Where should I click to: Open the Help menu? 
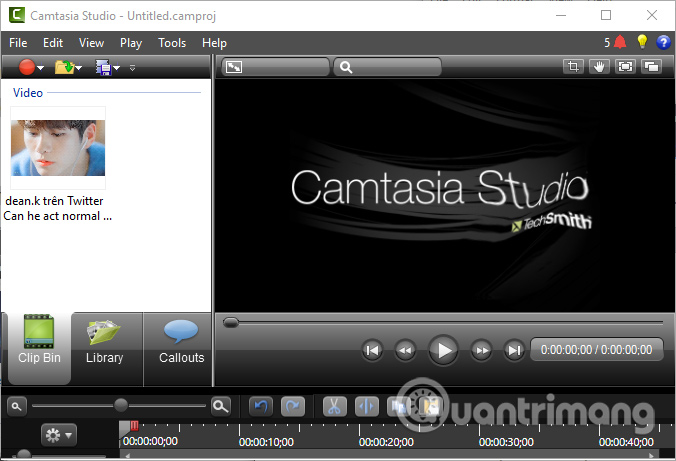[x=214, y=43]
